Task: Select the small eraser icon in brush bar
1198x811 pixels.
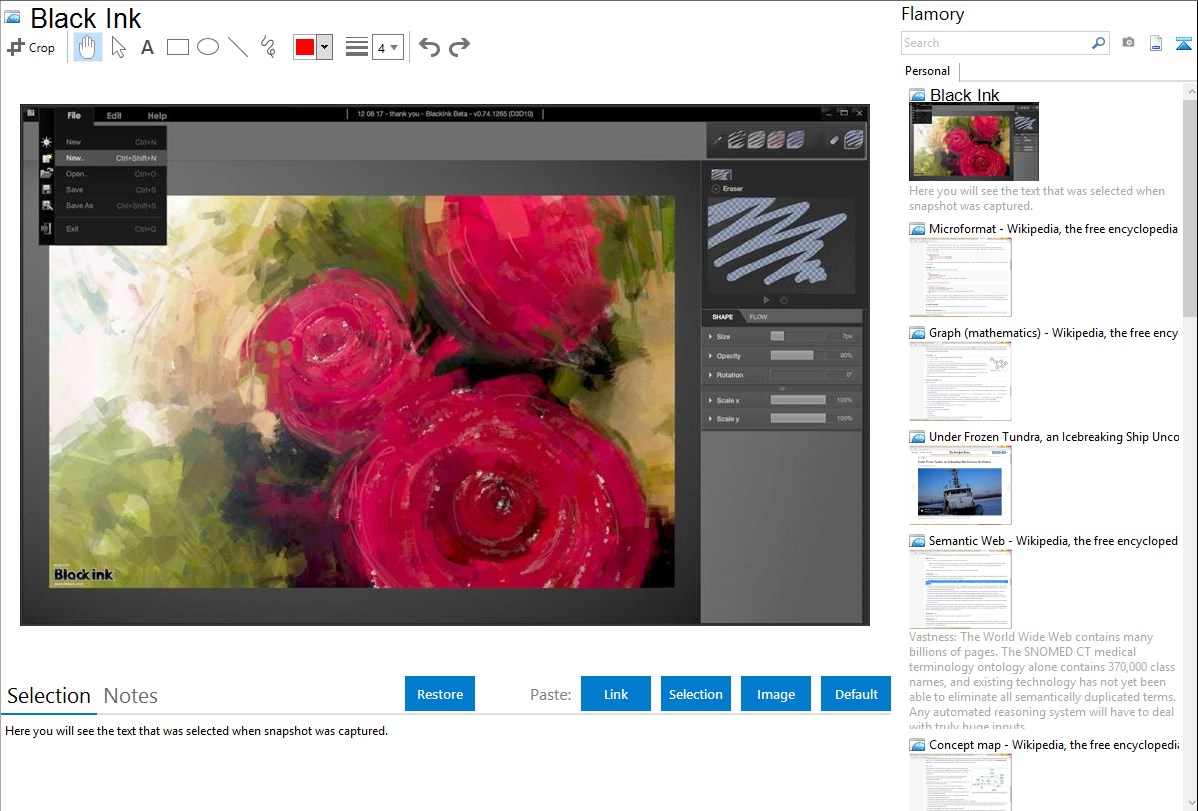Action: point(834,140)
